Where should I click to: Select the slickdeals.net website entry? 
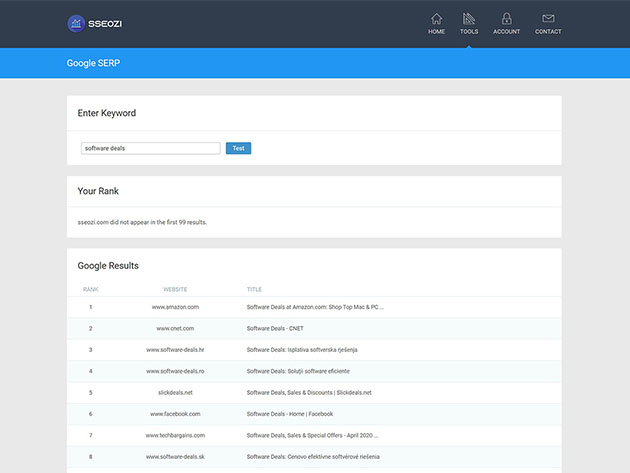coord(175,392)
